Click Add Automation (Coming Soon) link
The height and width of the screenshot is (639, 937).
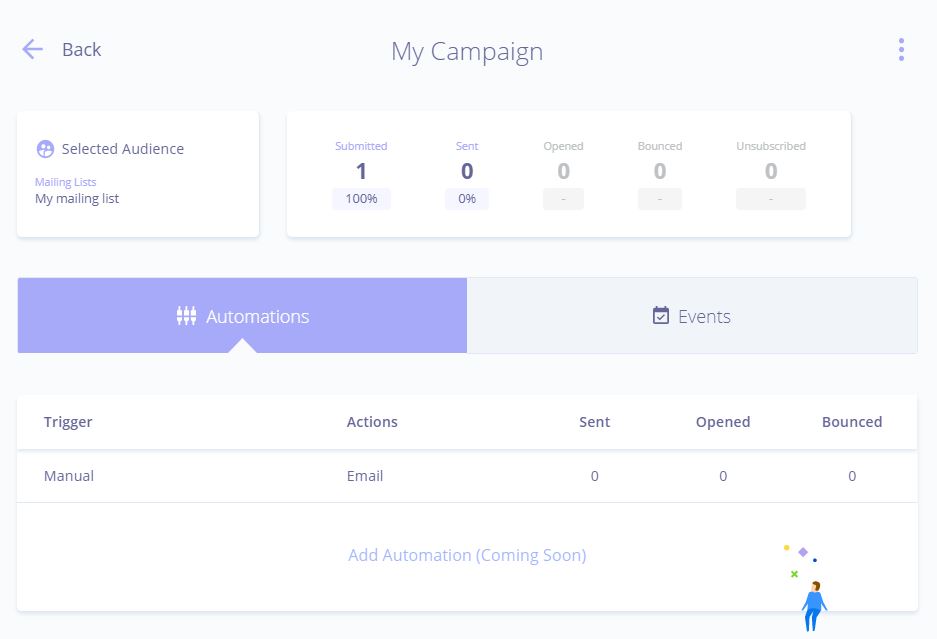click(x=467, y=555)
